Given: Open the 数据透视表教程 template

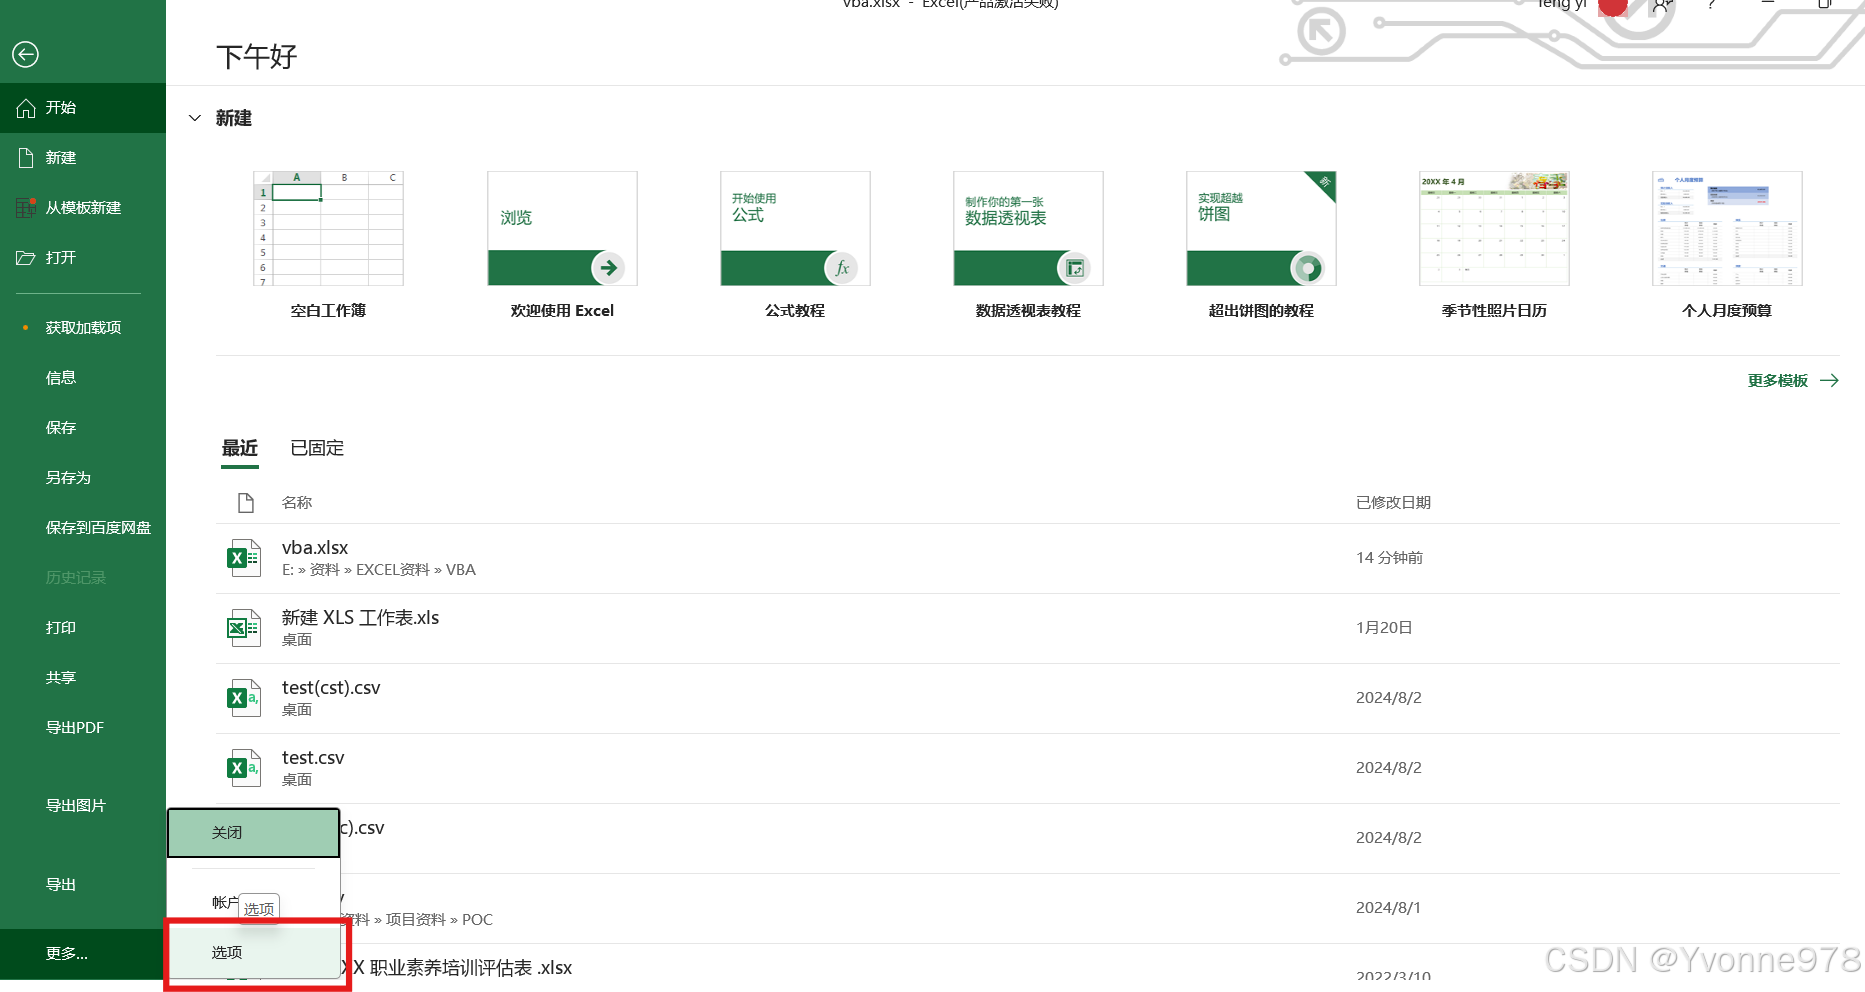Looking at the screenshot, I should pyautogui.click(x=1028, y=229).
